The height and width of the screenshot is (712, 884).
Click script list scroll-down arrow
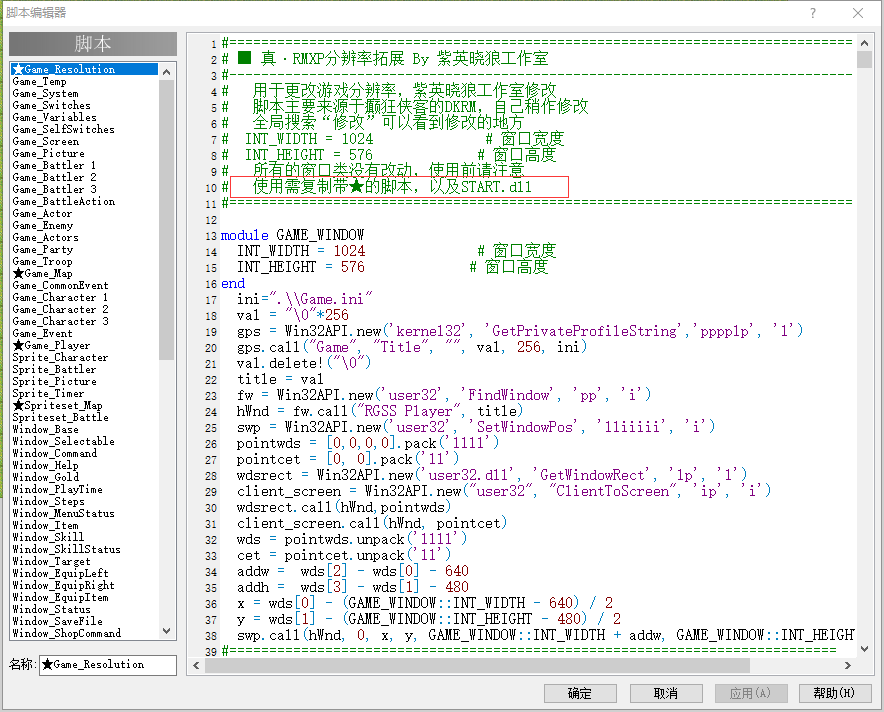[166, 631]
